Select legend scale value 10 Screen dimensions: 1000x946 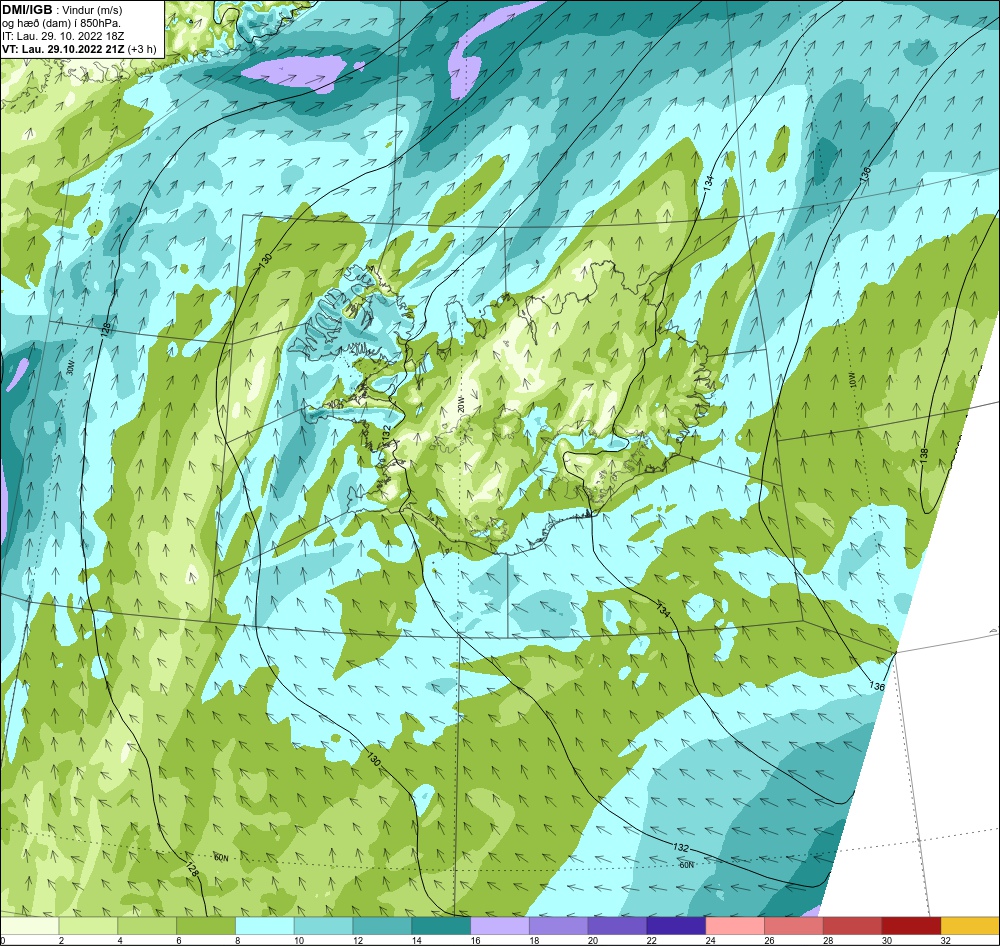pos(299,940)
